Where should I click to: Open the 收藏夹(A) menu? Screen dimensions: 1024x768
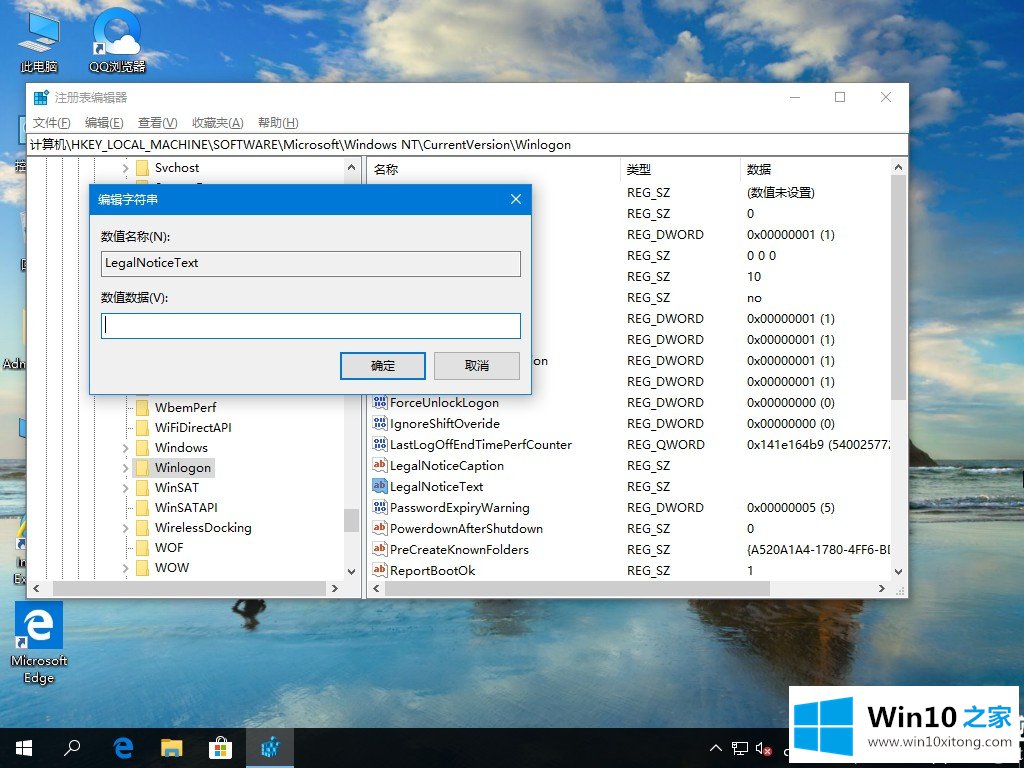pos(217,123)
